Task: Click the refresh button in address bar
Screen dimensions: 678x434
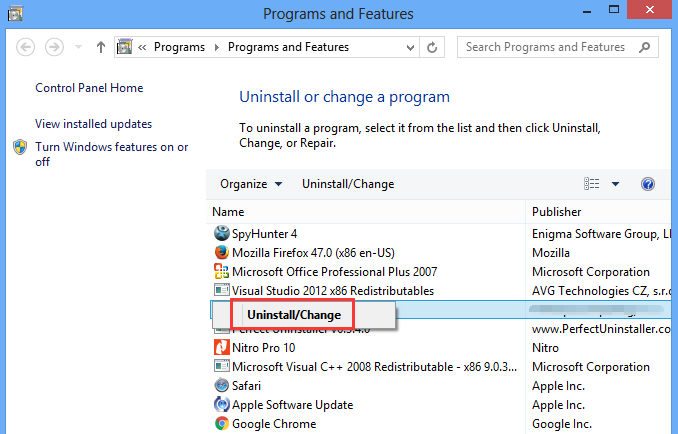Action: coord(432,47)
